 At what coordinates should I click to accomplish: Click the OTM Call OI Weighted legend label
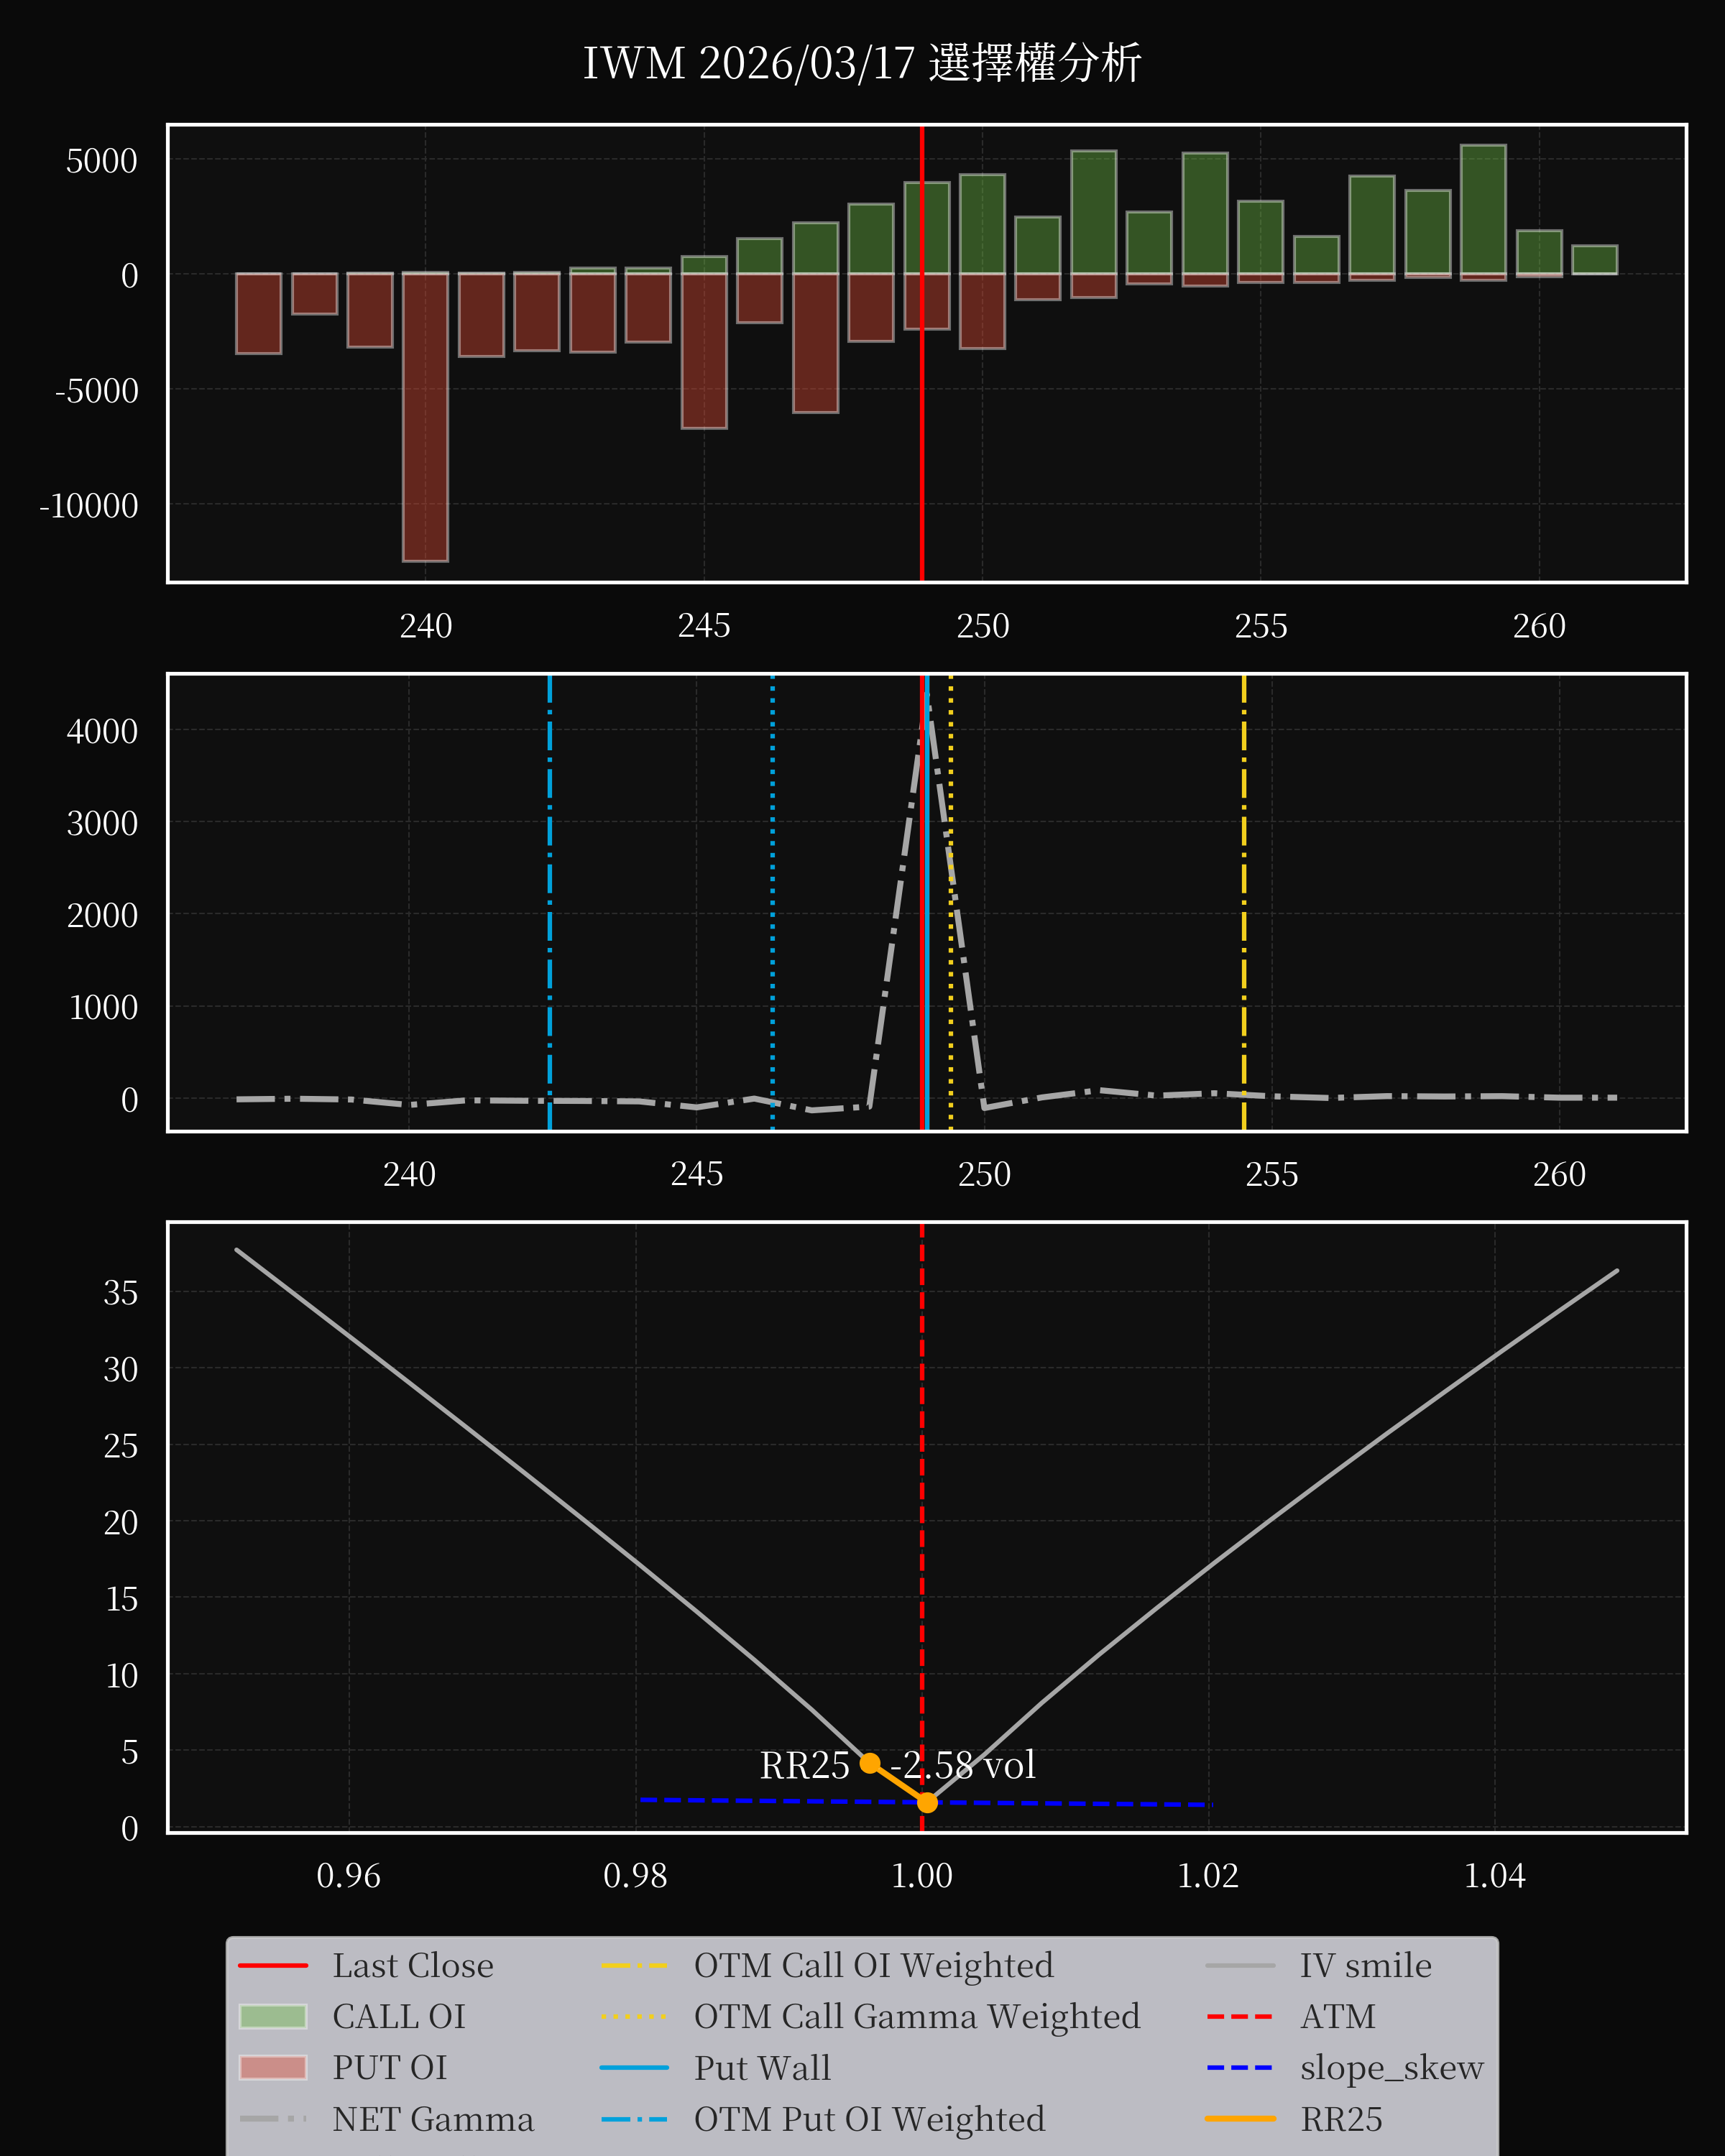tap(873, 1965)
